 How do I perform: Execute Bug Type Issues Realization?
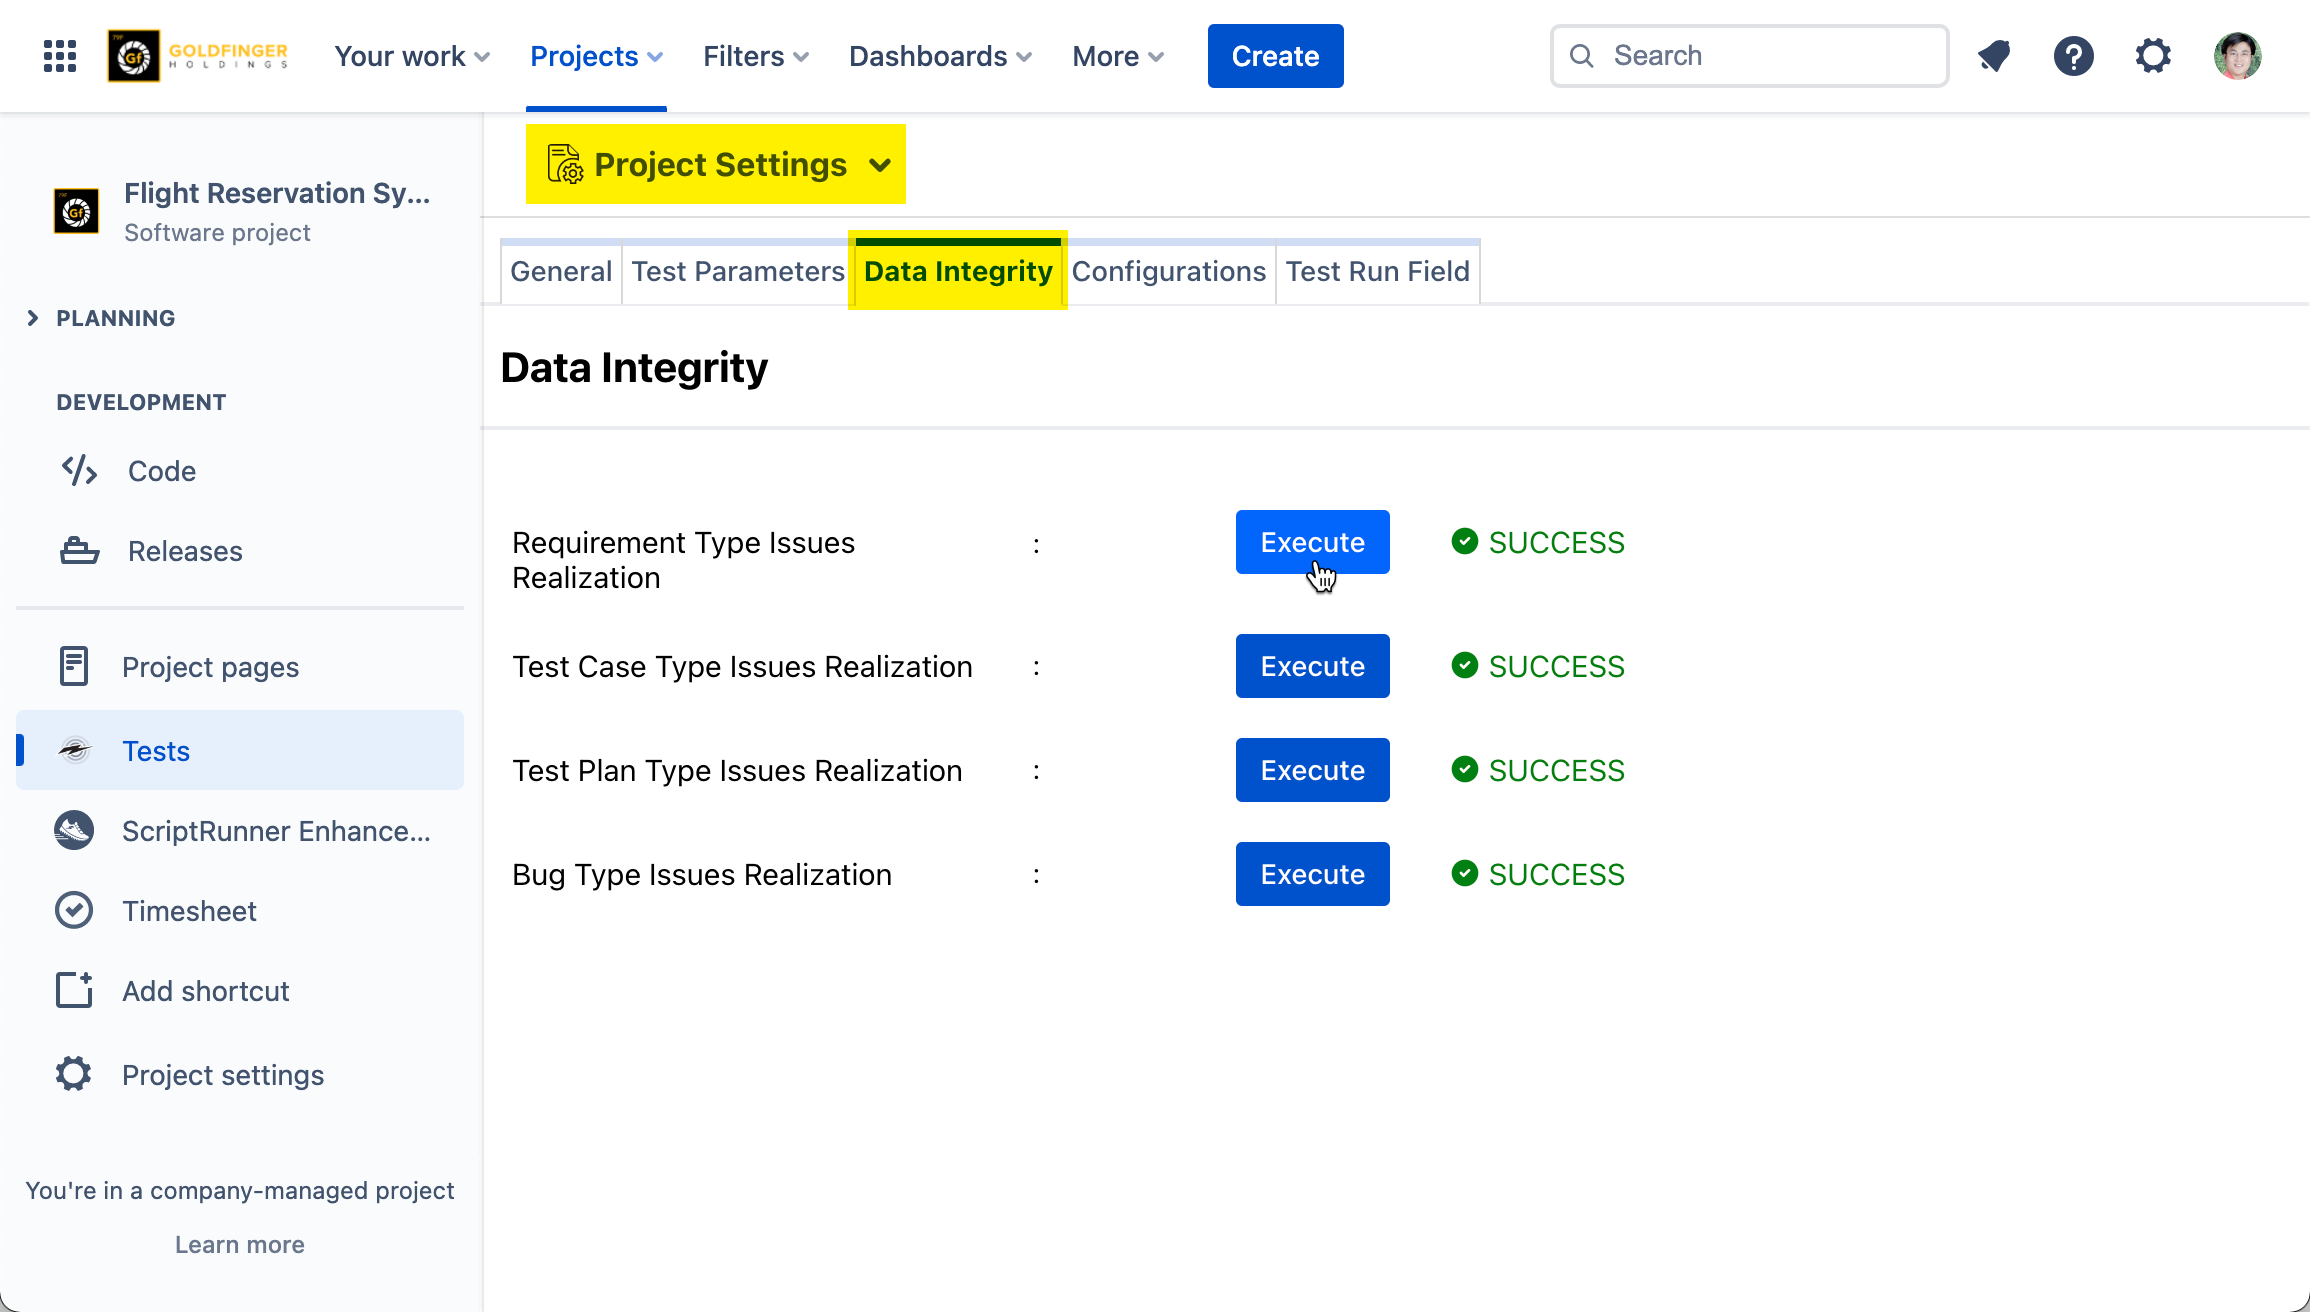pyautogui.click(x=1312, y=874)
